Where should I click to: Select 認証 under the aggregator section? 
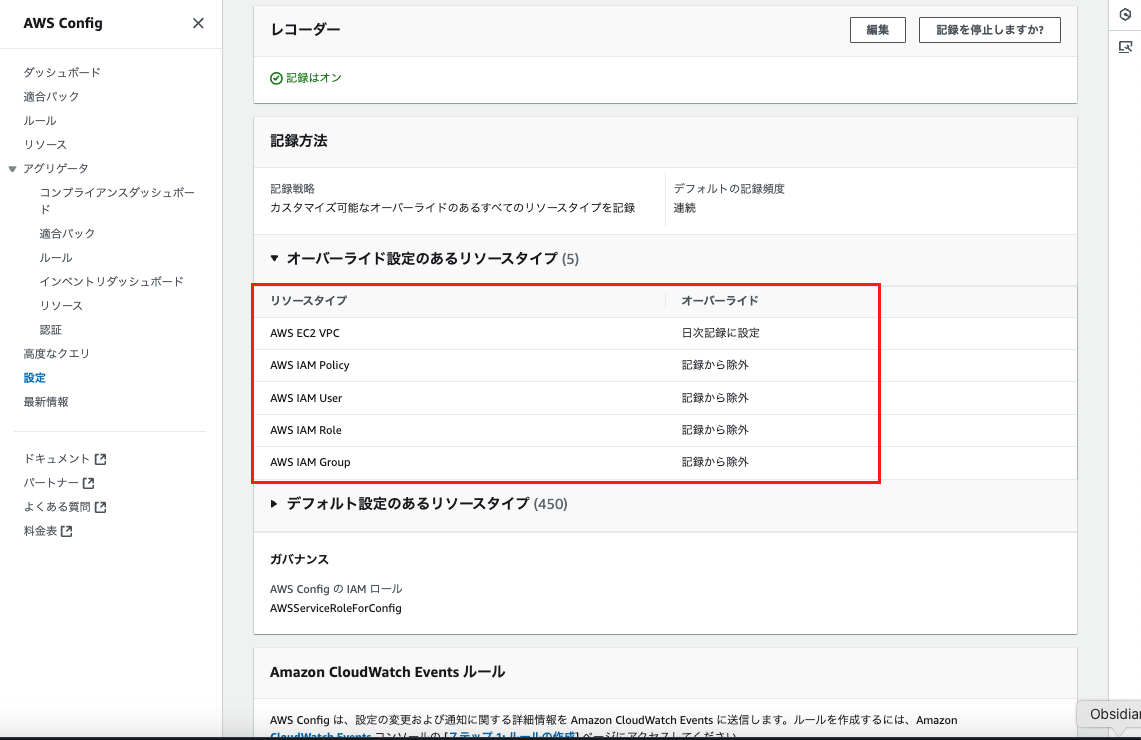[x=51, y=329]
